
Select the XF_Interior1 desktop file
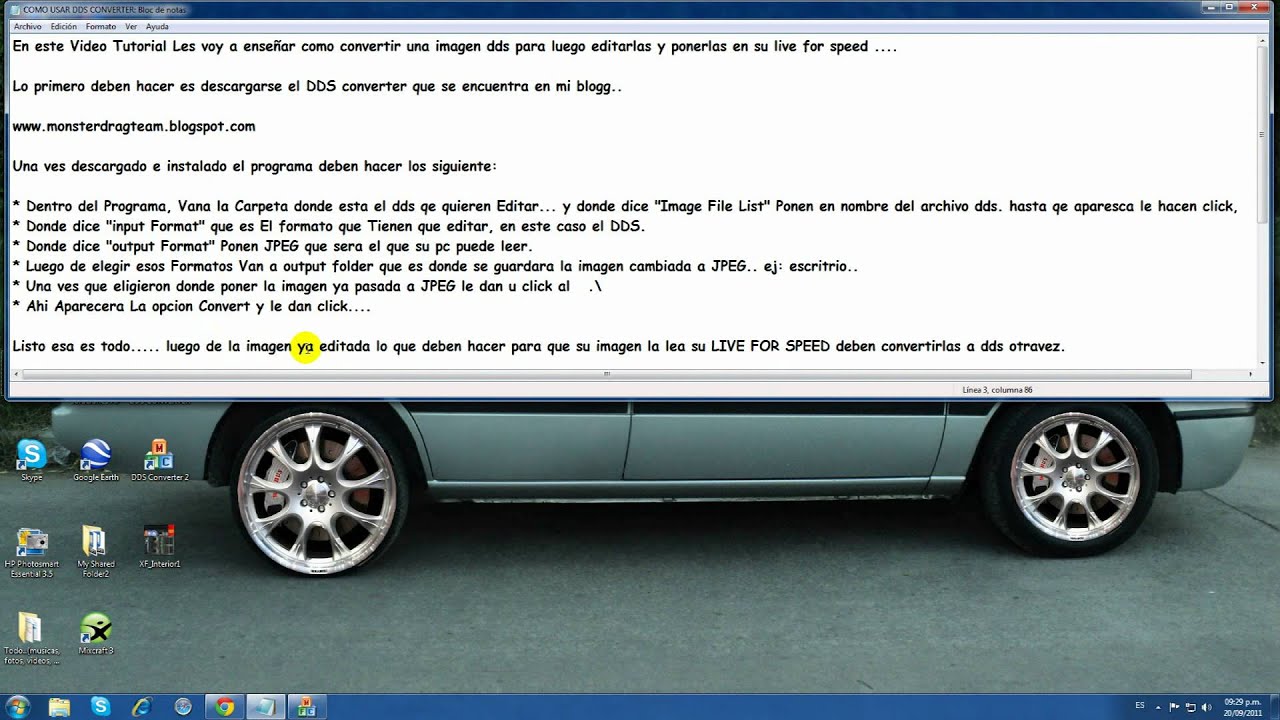[x=159, y=547]
